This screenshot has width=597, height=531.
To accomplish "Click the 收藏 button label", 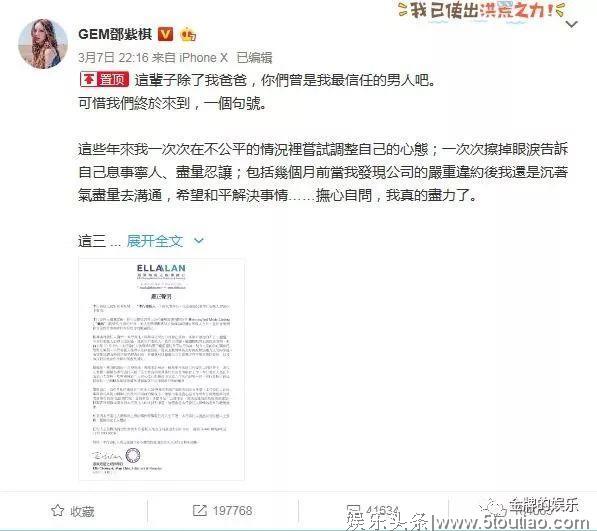I will coord(82,511).
